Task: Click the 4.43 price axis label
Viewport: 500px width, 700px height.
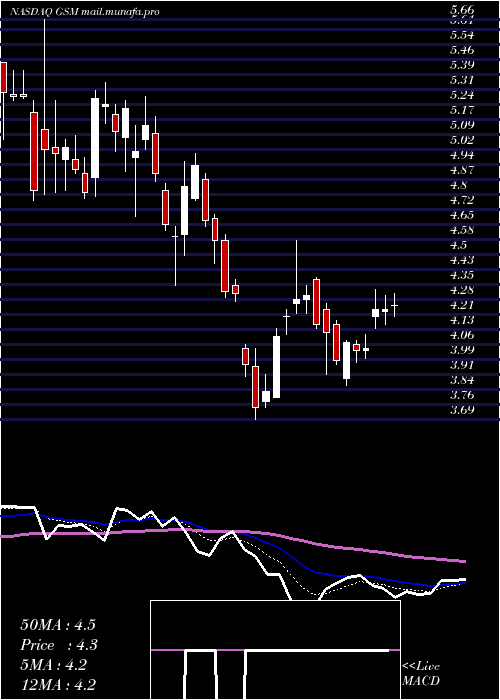Action: click(462, 260)
